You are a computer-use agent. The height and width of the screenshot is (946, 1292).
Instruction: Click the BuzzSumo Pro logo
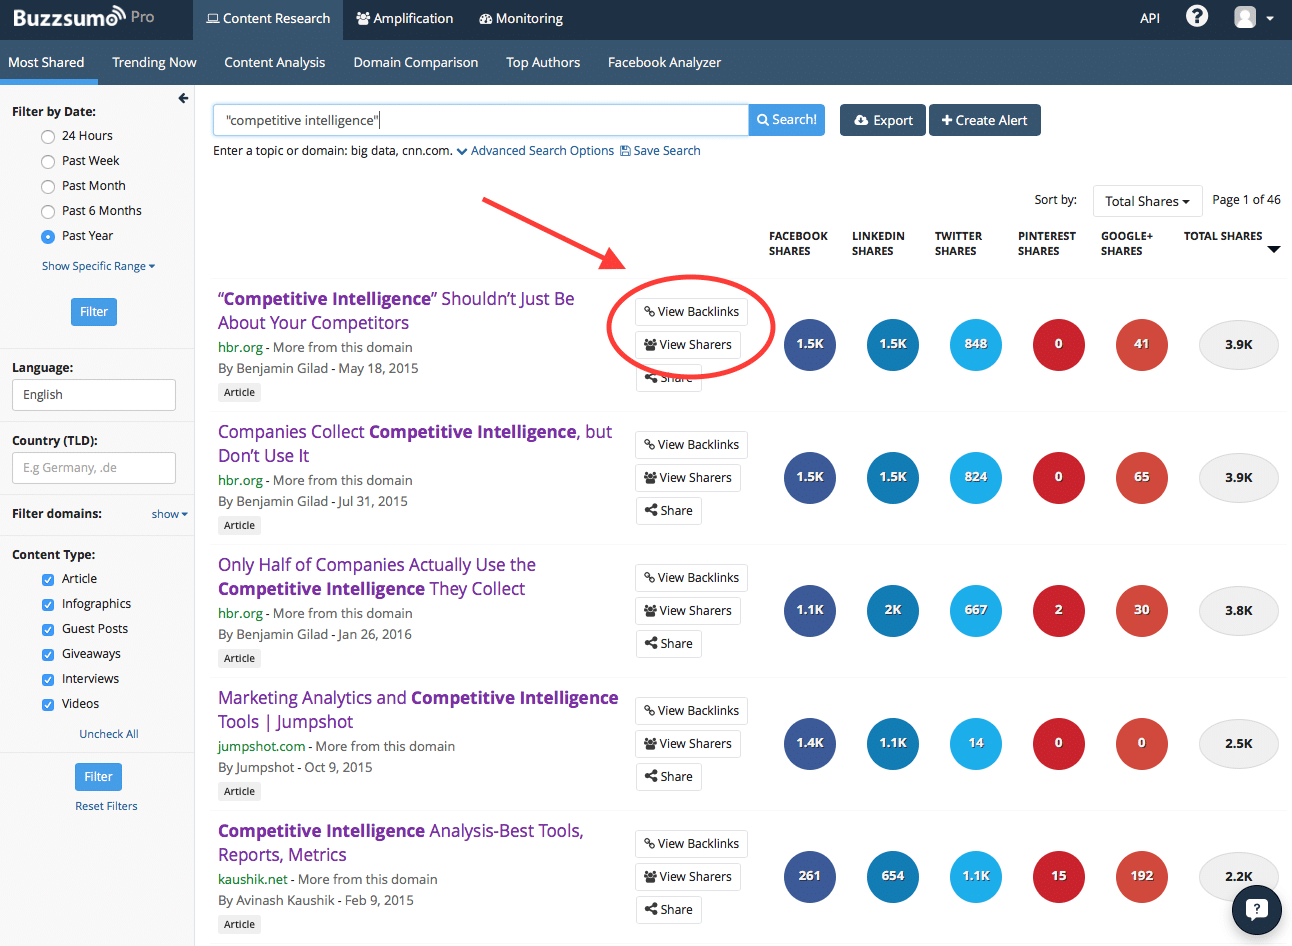tap(83, 17)
